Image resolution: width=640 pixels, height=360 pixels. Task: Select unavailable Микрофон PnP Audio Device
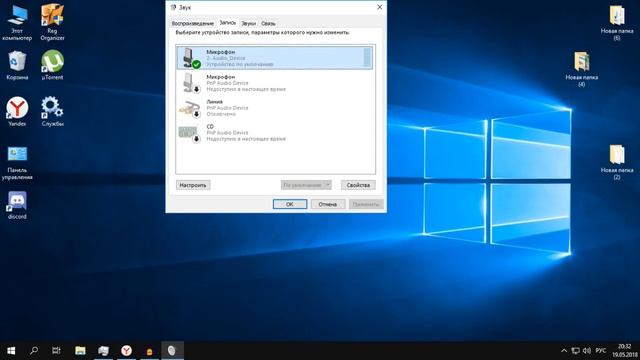(275, 82)
